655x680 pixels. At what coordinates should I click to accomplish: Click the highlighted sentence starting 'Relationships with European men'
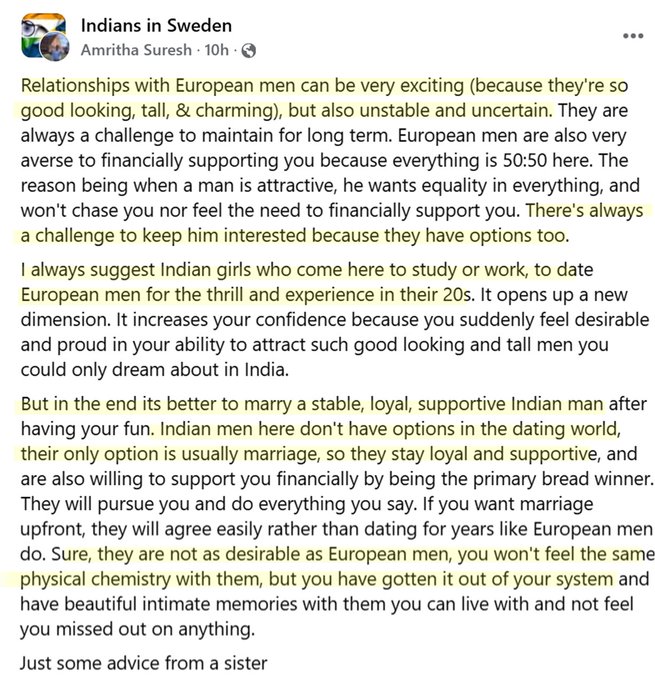pyautogui.click(x=324, y=98)
